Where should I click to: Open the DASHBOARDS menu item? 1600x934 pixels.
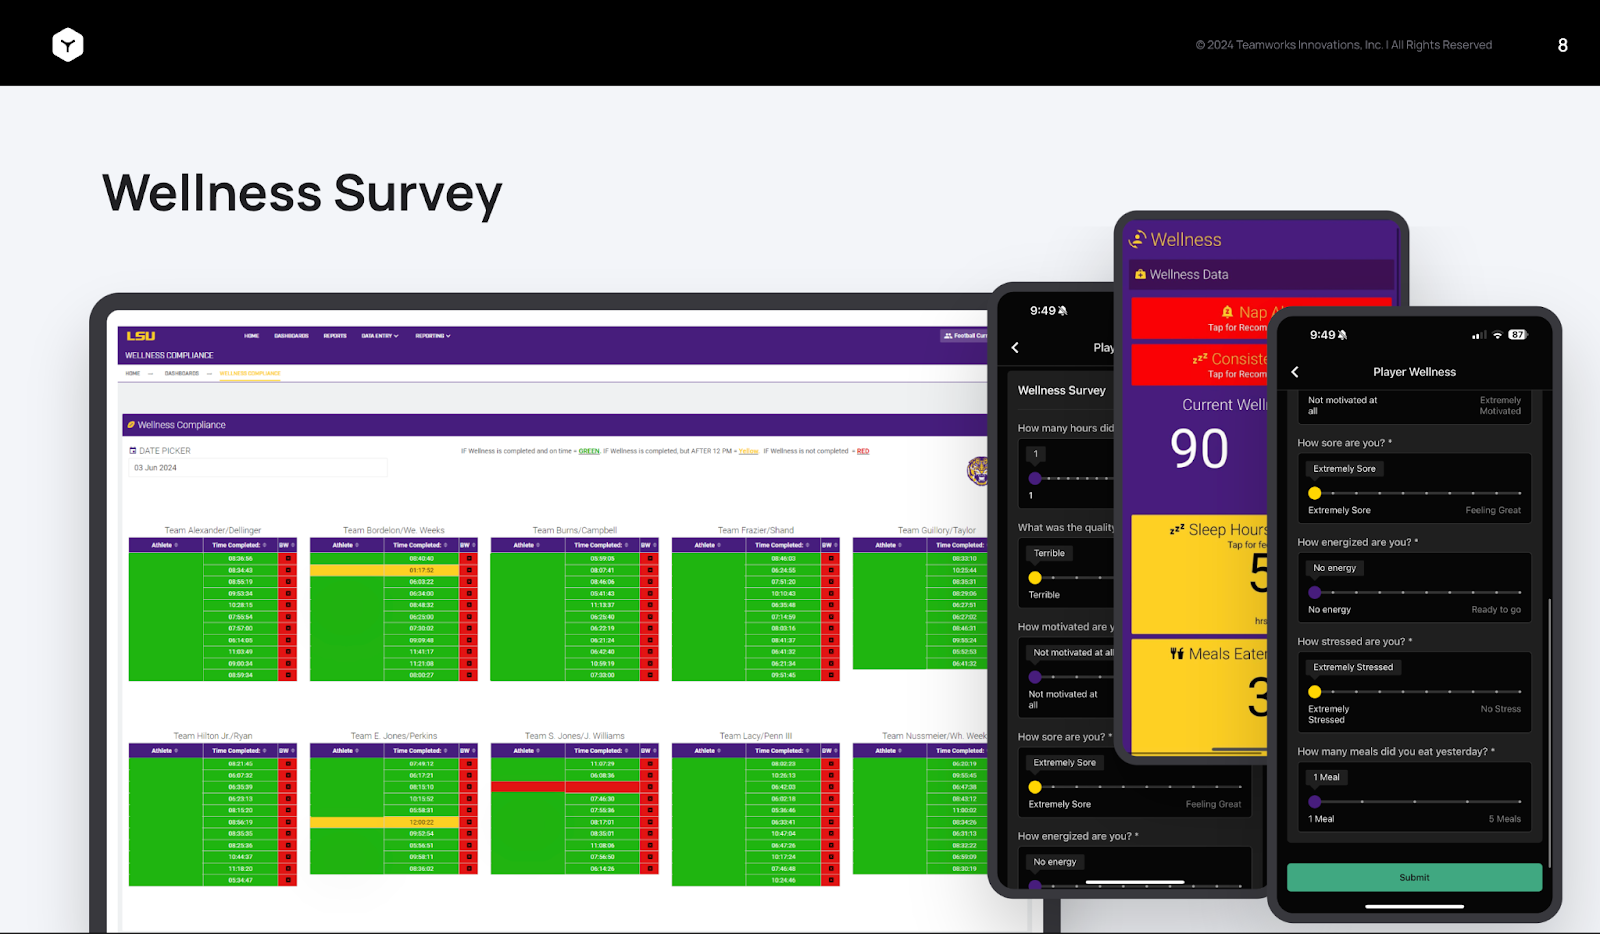(x=291, y=336)
